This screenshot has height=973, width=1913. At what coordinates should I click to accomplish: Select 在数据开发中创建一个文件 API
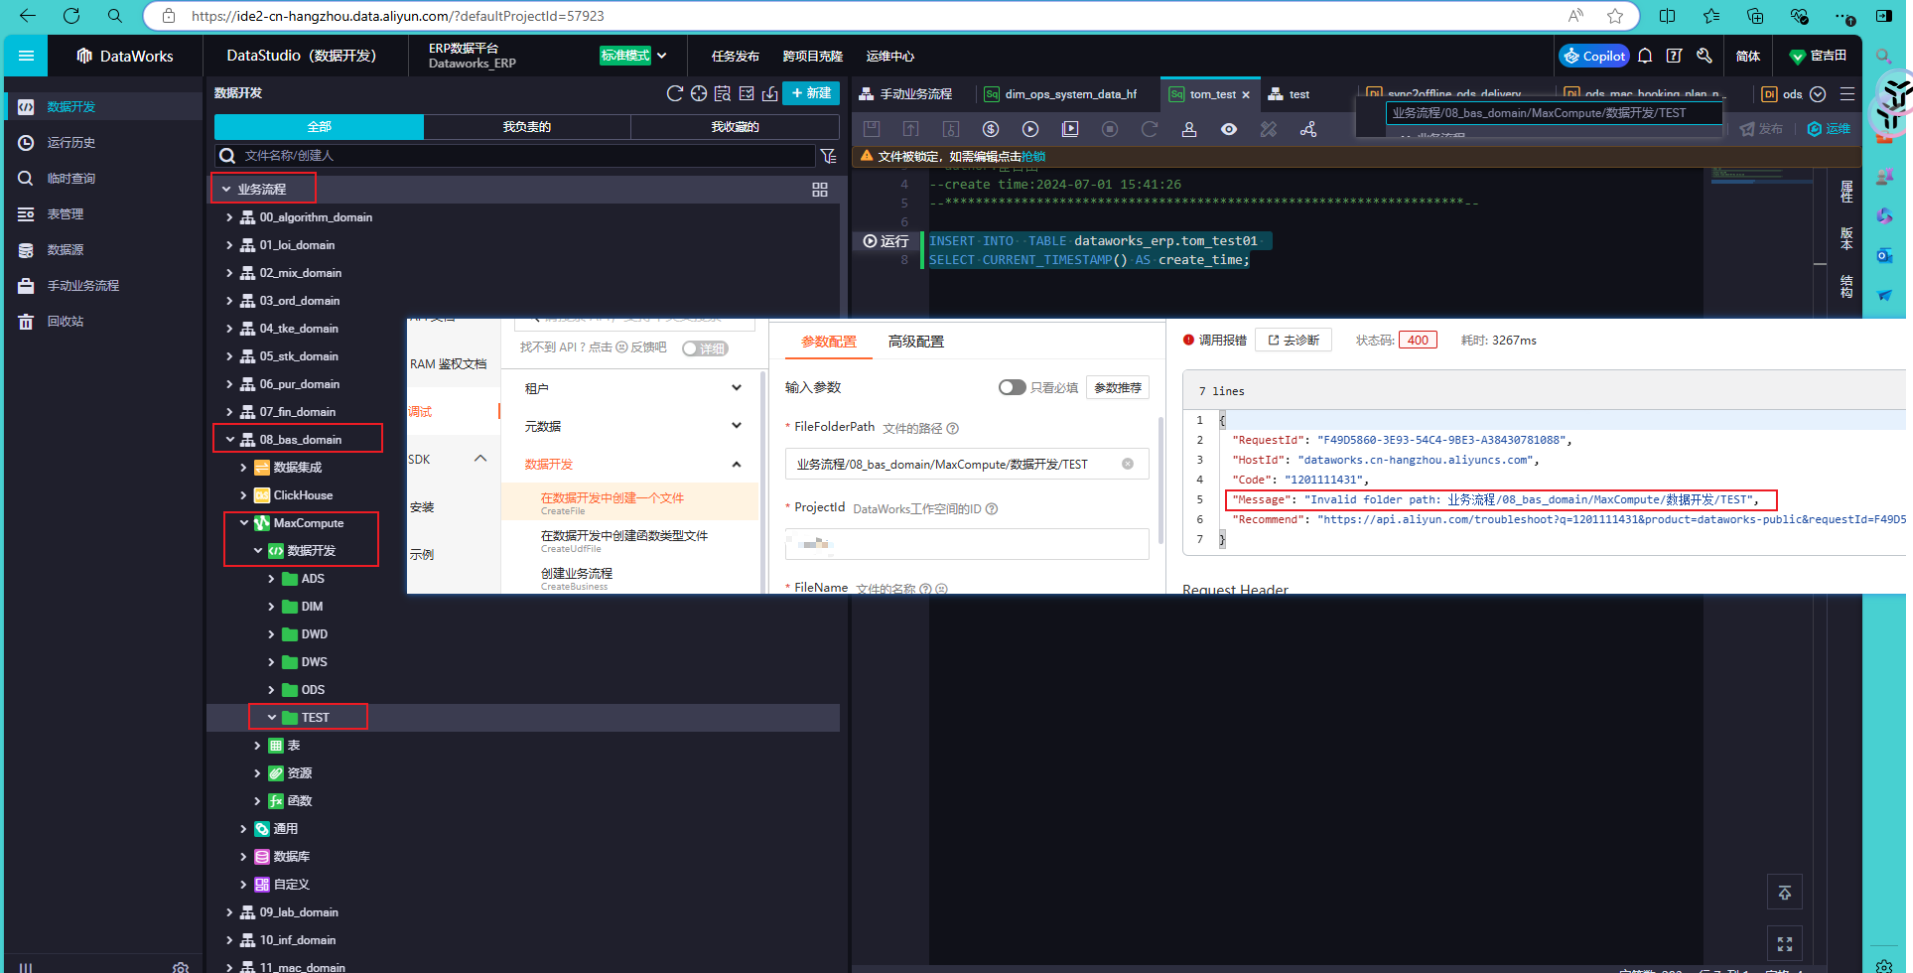point(630,502)
